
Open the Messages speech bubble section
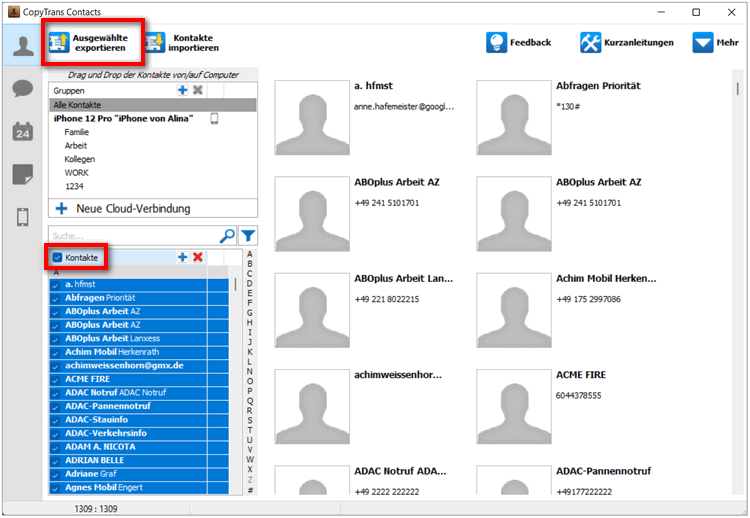tap(23, 88)
